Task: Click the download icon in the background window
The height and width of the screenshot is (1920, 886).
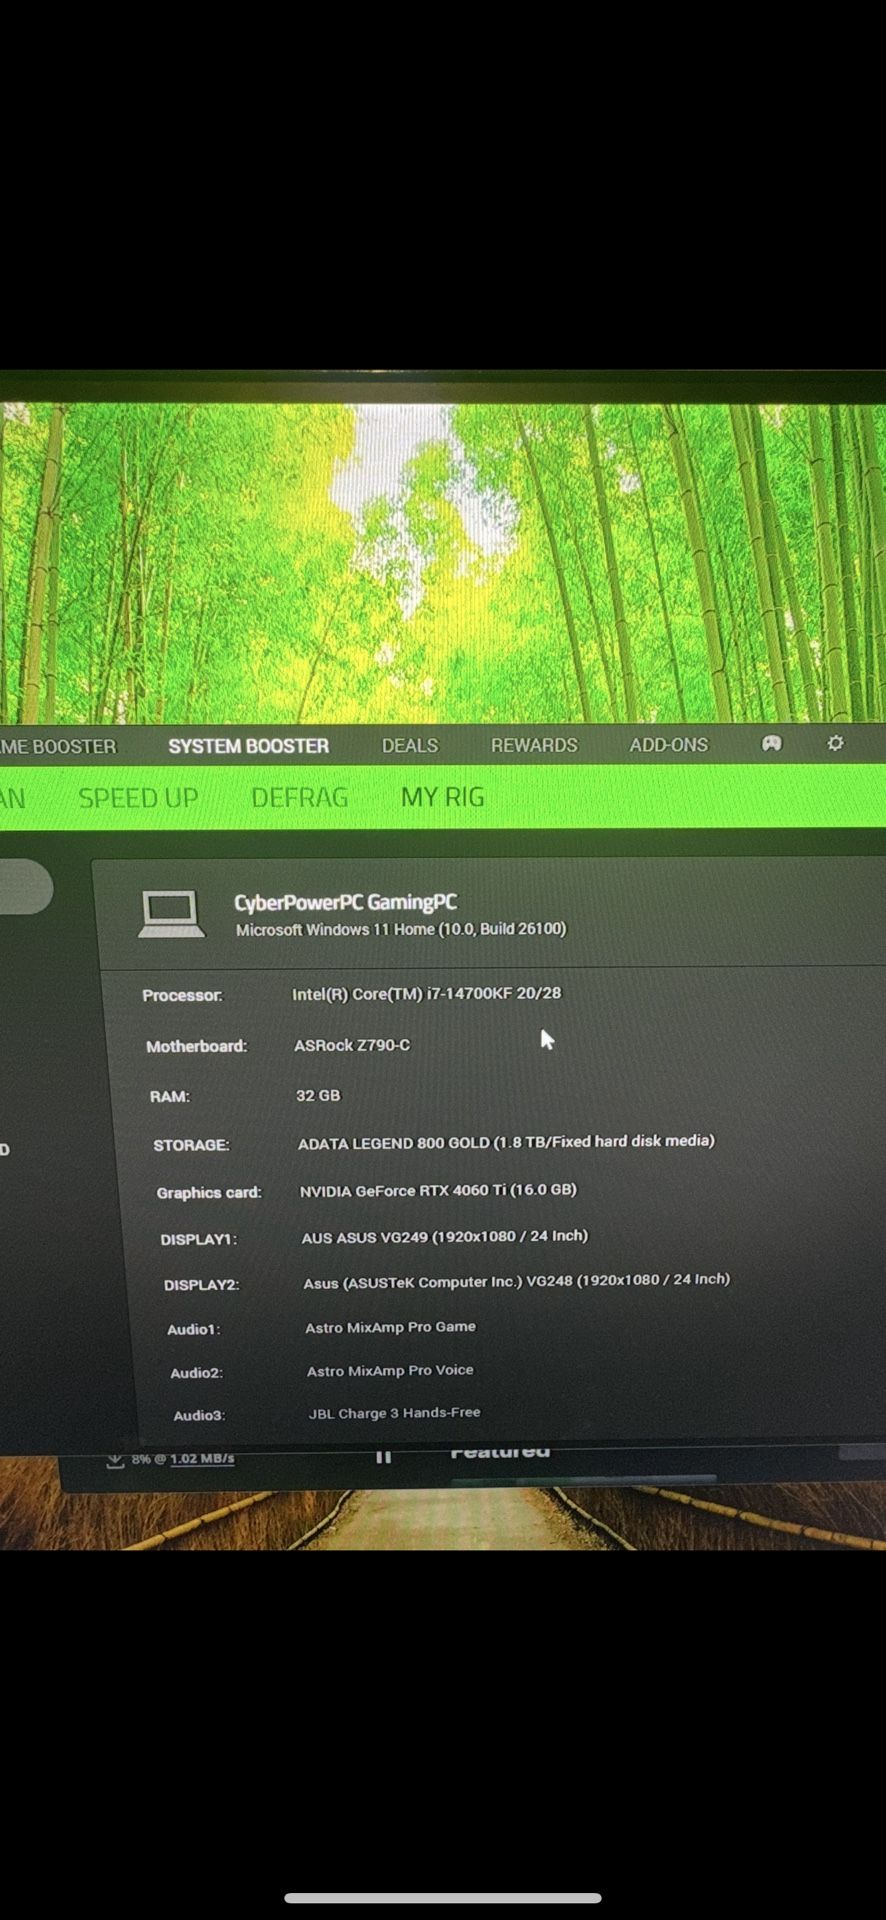Action: coord(115,1460)
